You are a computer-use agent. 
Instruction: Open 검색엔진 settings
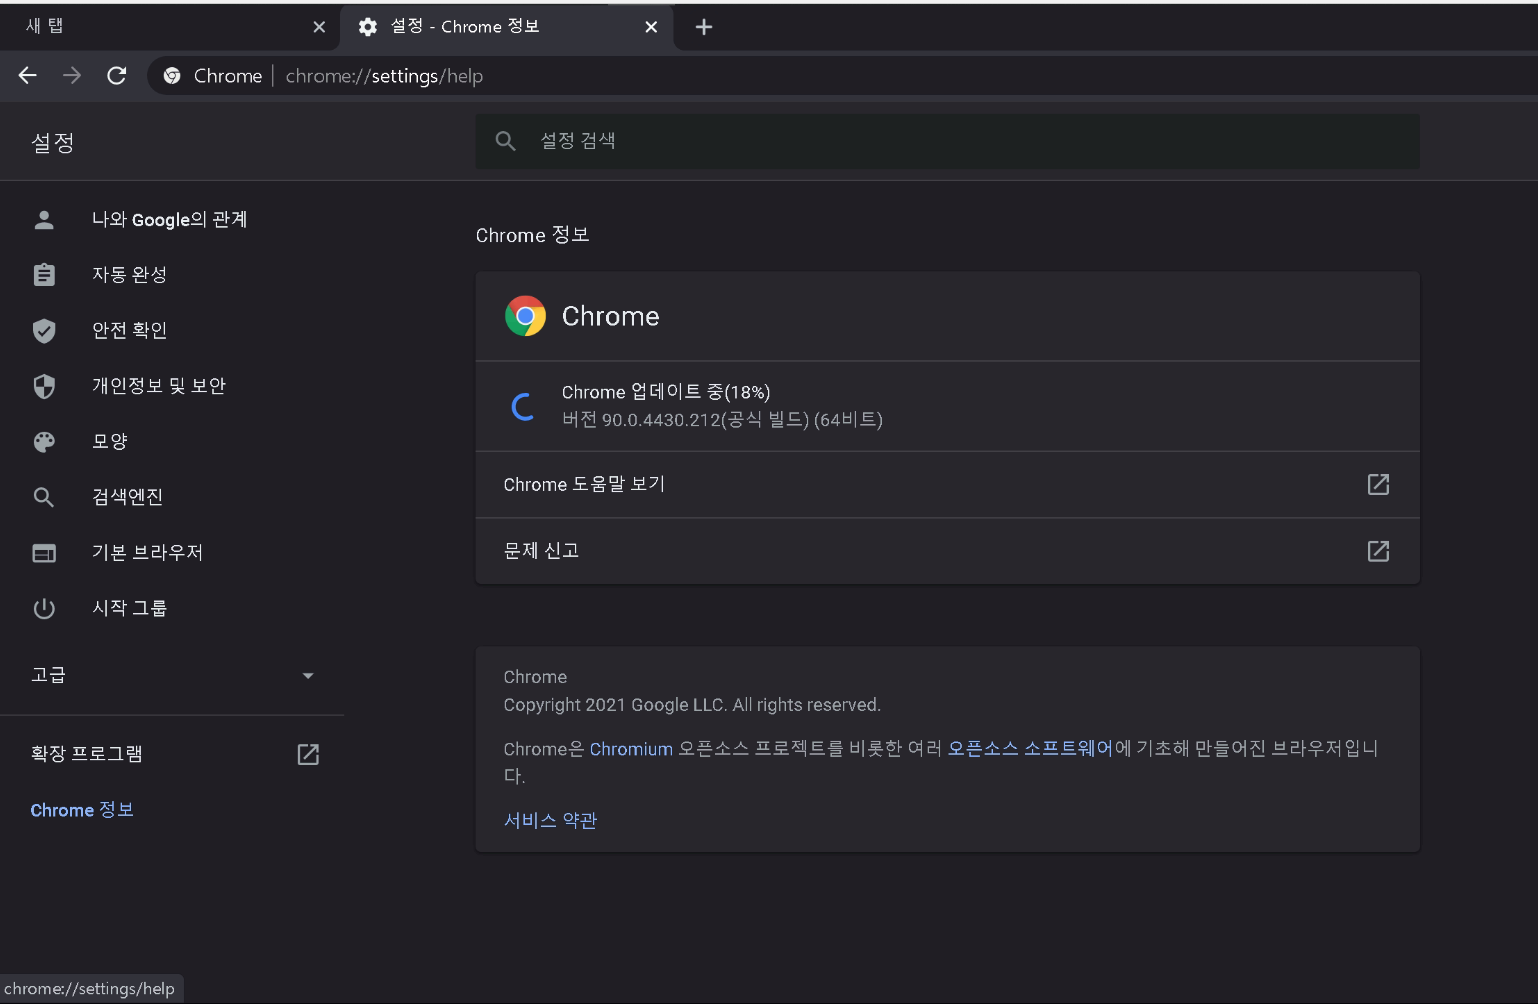click(127, 497)
